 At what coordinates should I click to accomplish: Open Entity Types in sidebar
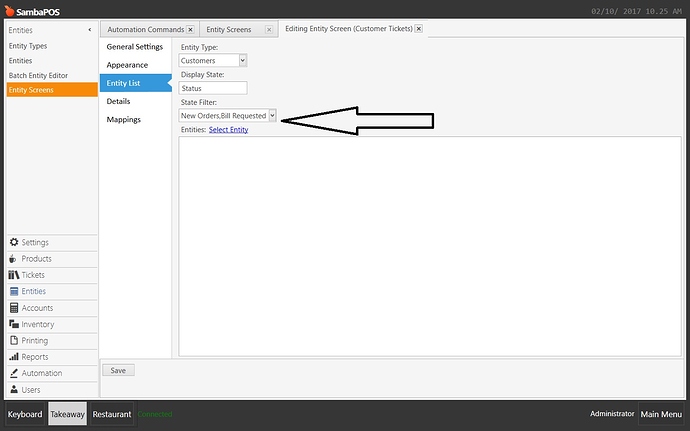point(52,46)
